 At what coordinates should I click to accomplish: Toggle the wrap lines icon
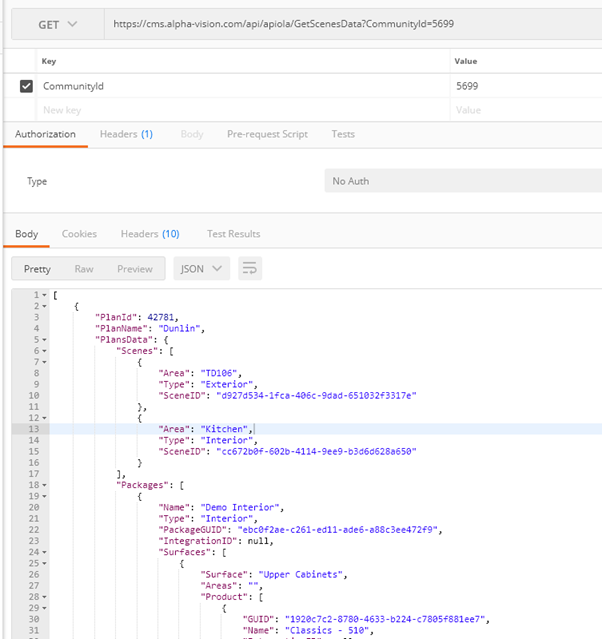tap(250, 268)
